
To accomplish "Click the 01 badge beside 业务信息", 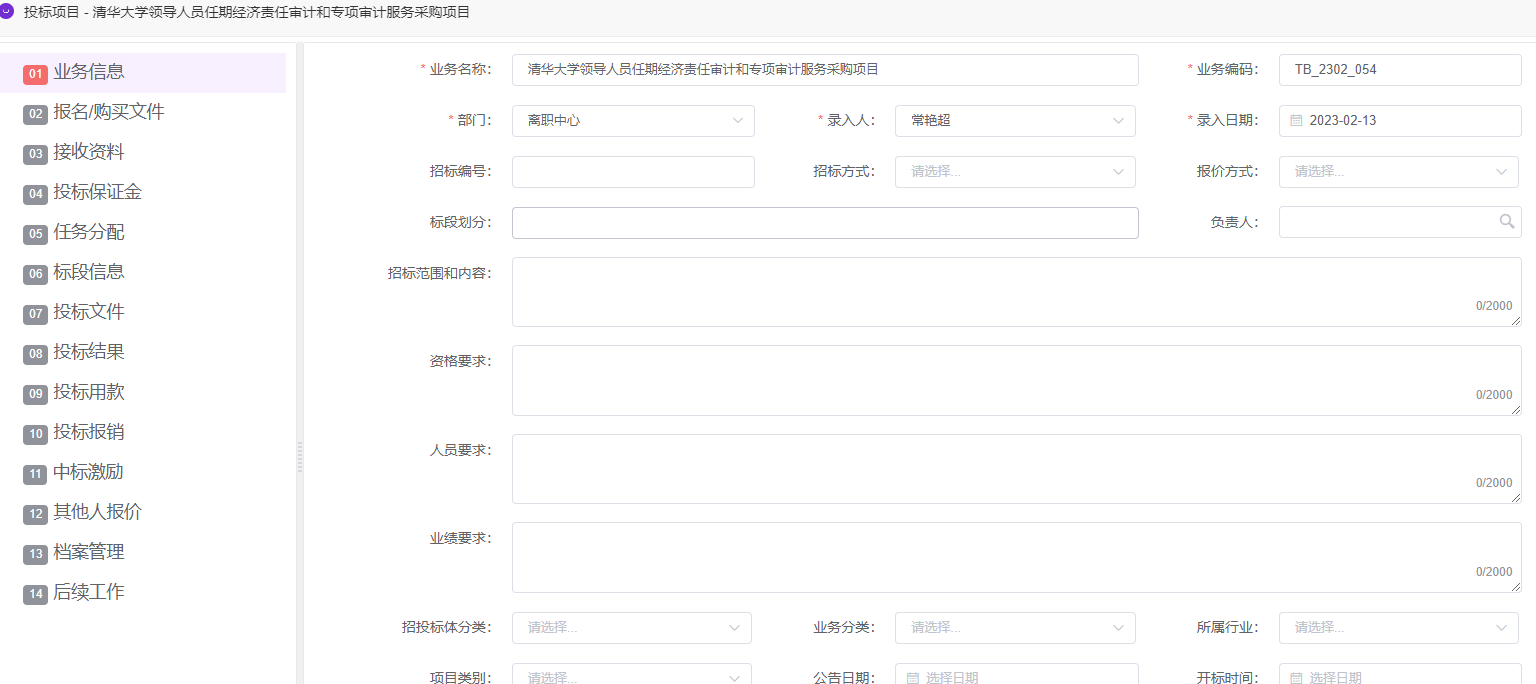I will coord(35,74).
